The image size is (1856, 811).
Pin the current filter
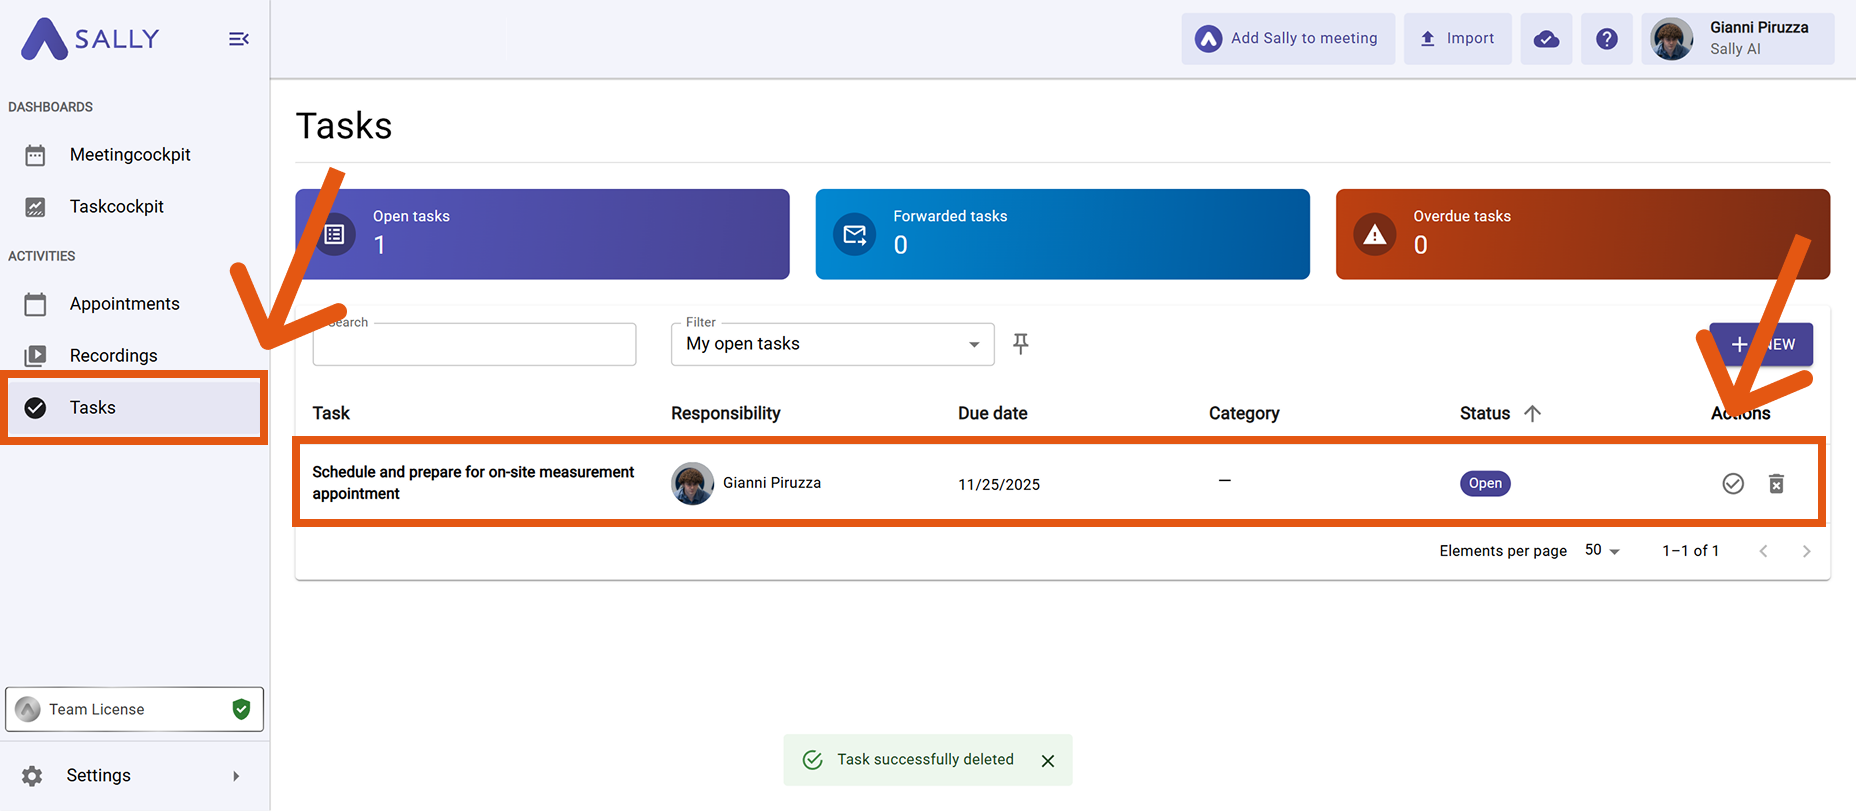(1020, 344)
